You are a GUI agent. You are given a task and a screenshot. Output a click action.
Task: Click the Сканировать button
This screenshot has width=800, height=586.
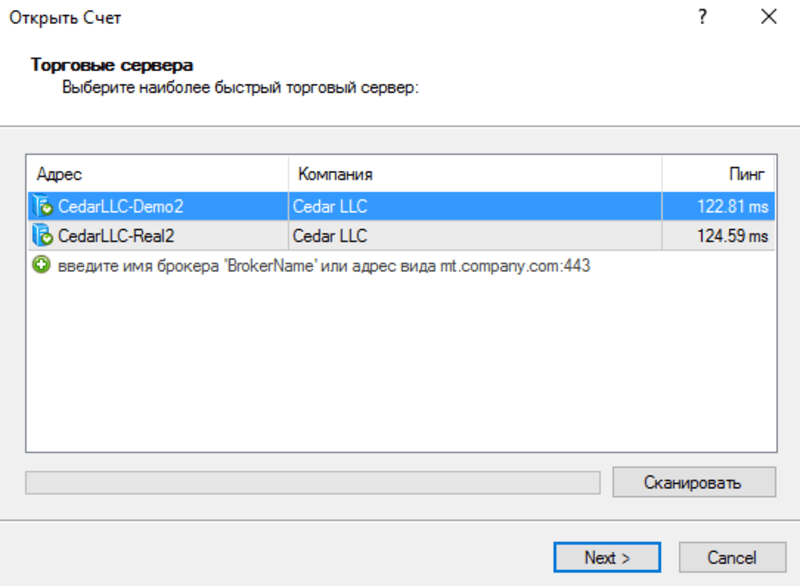(x=694, y=482)
